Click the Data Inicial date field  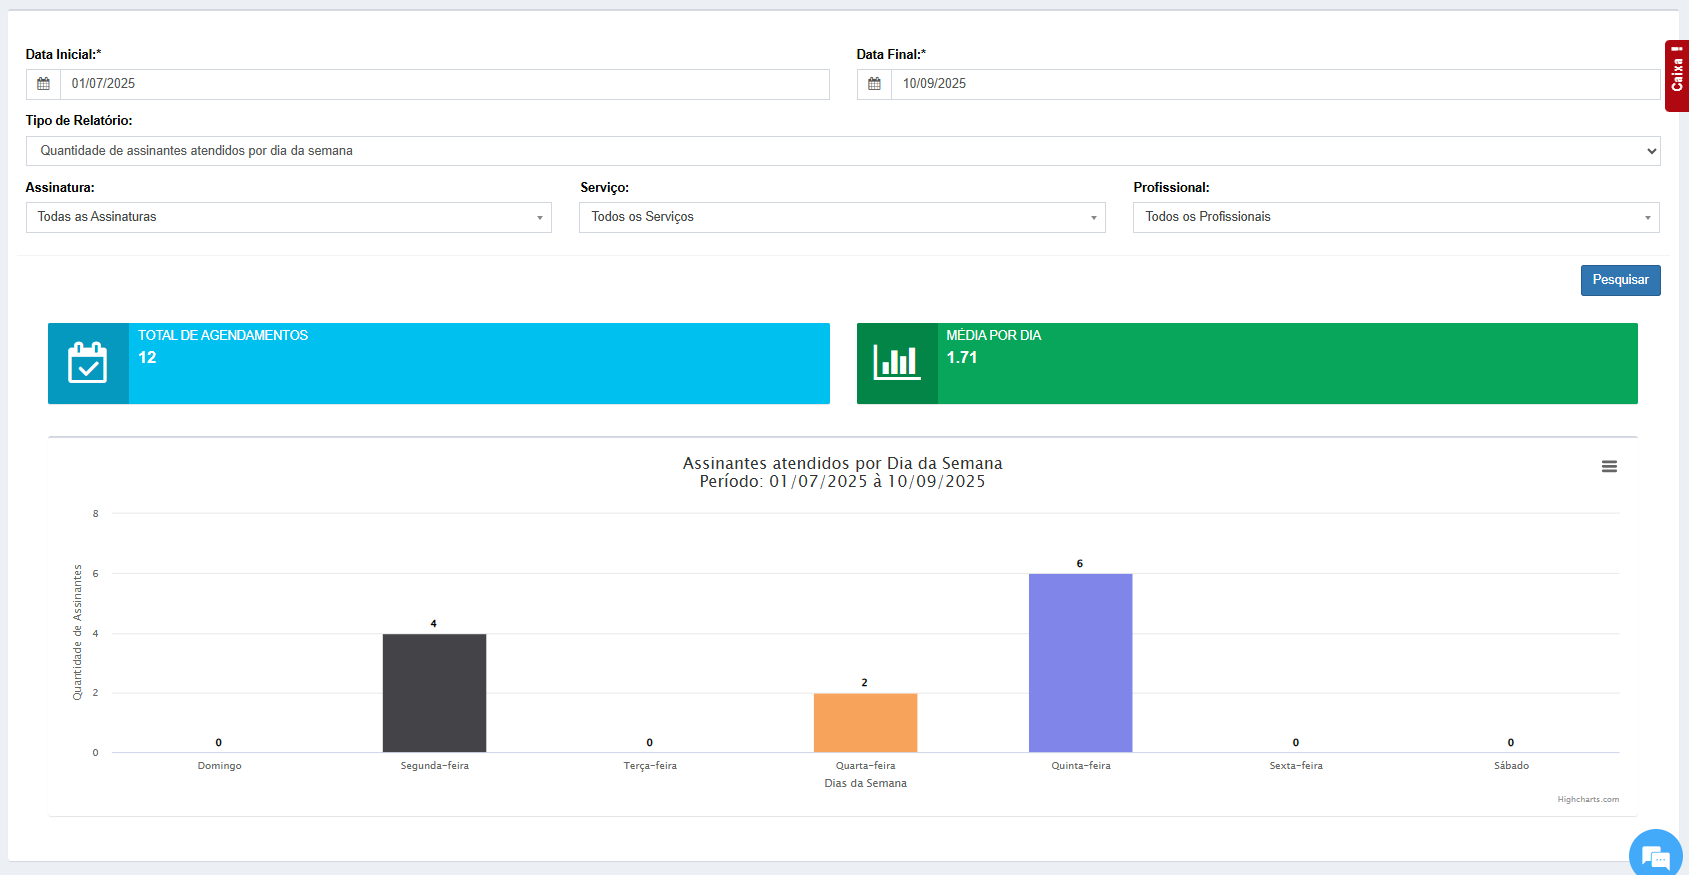pos(444,84)
